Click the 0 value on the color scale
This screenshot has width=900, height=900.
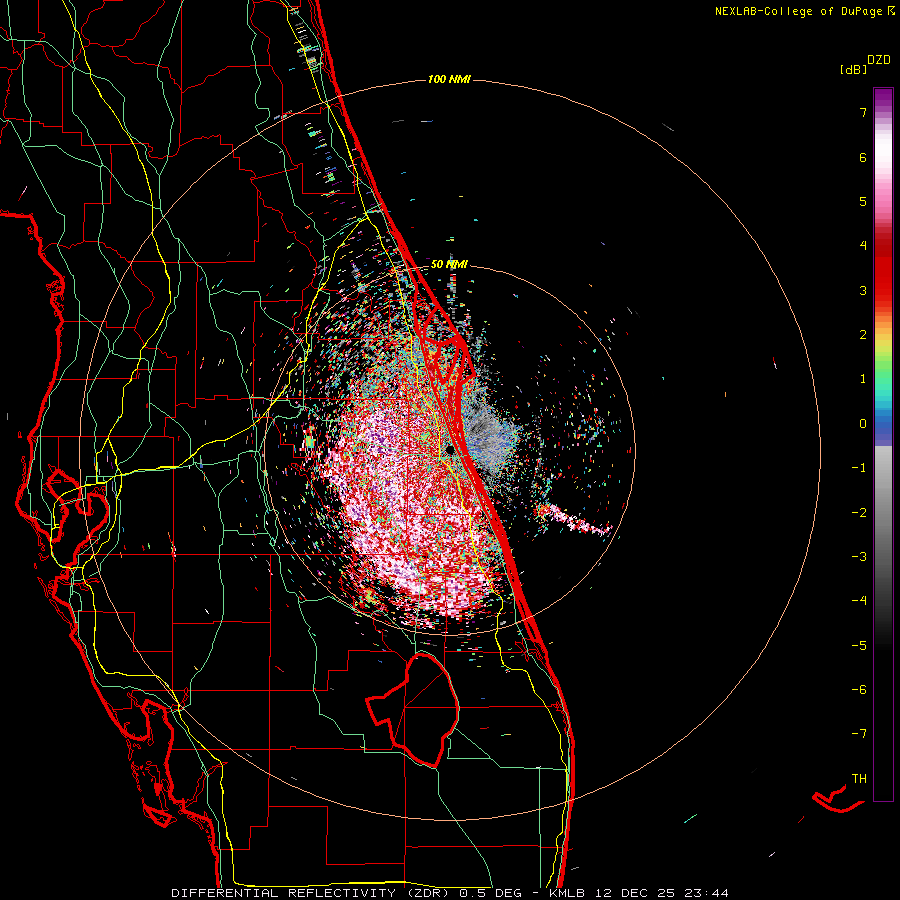click(x=863, y=424)
